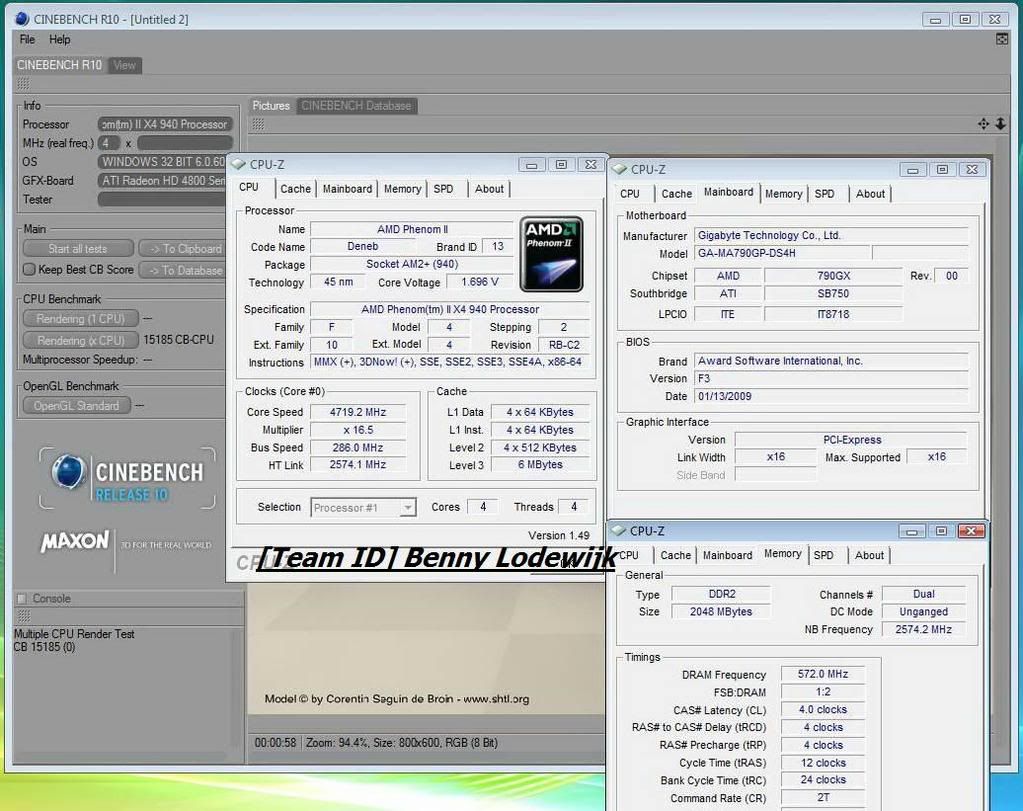Maximize the CPU-Z processor window
The height and width of the screenshot is (811, 1023).
561,164
